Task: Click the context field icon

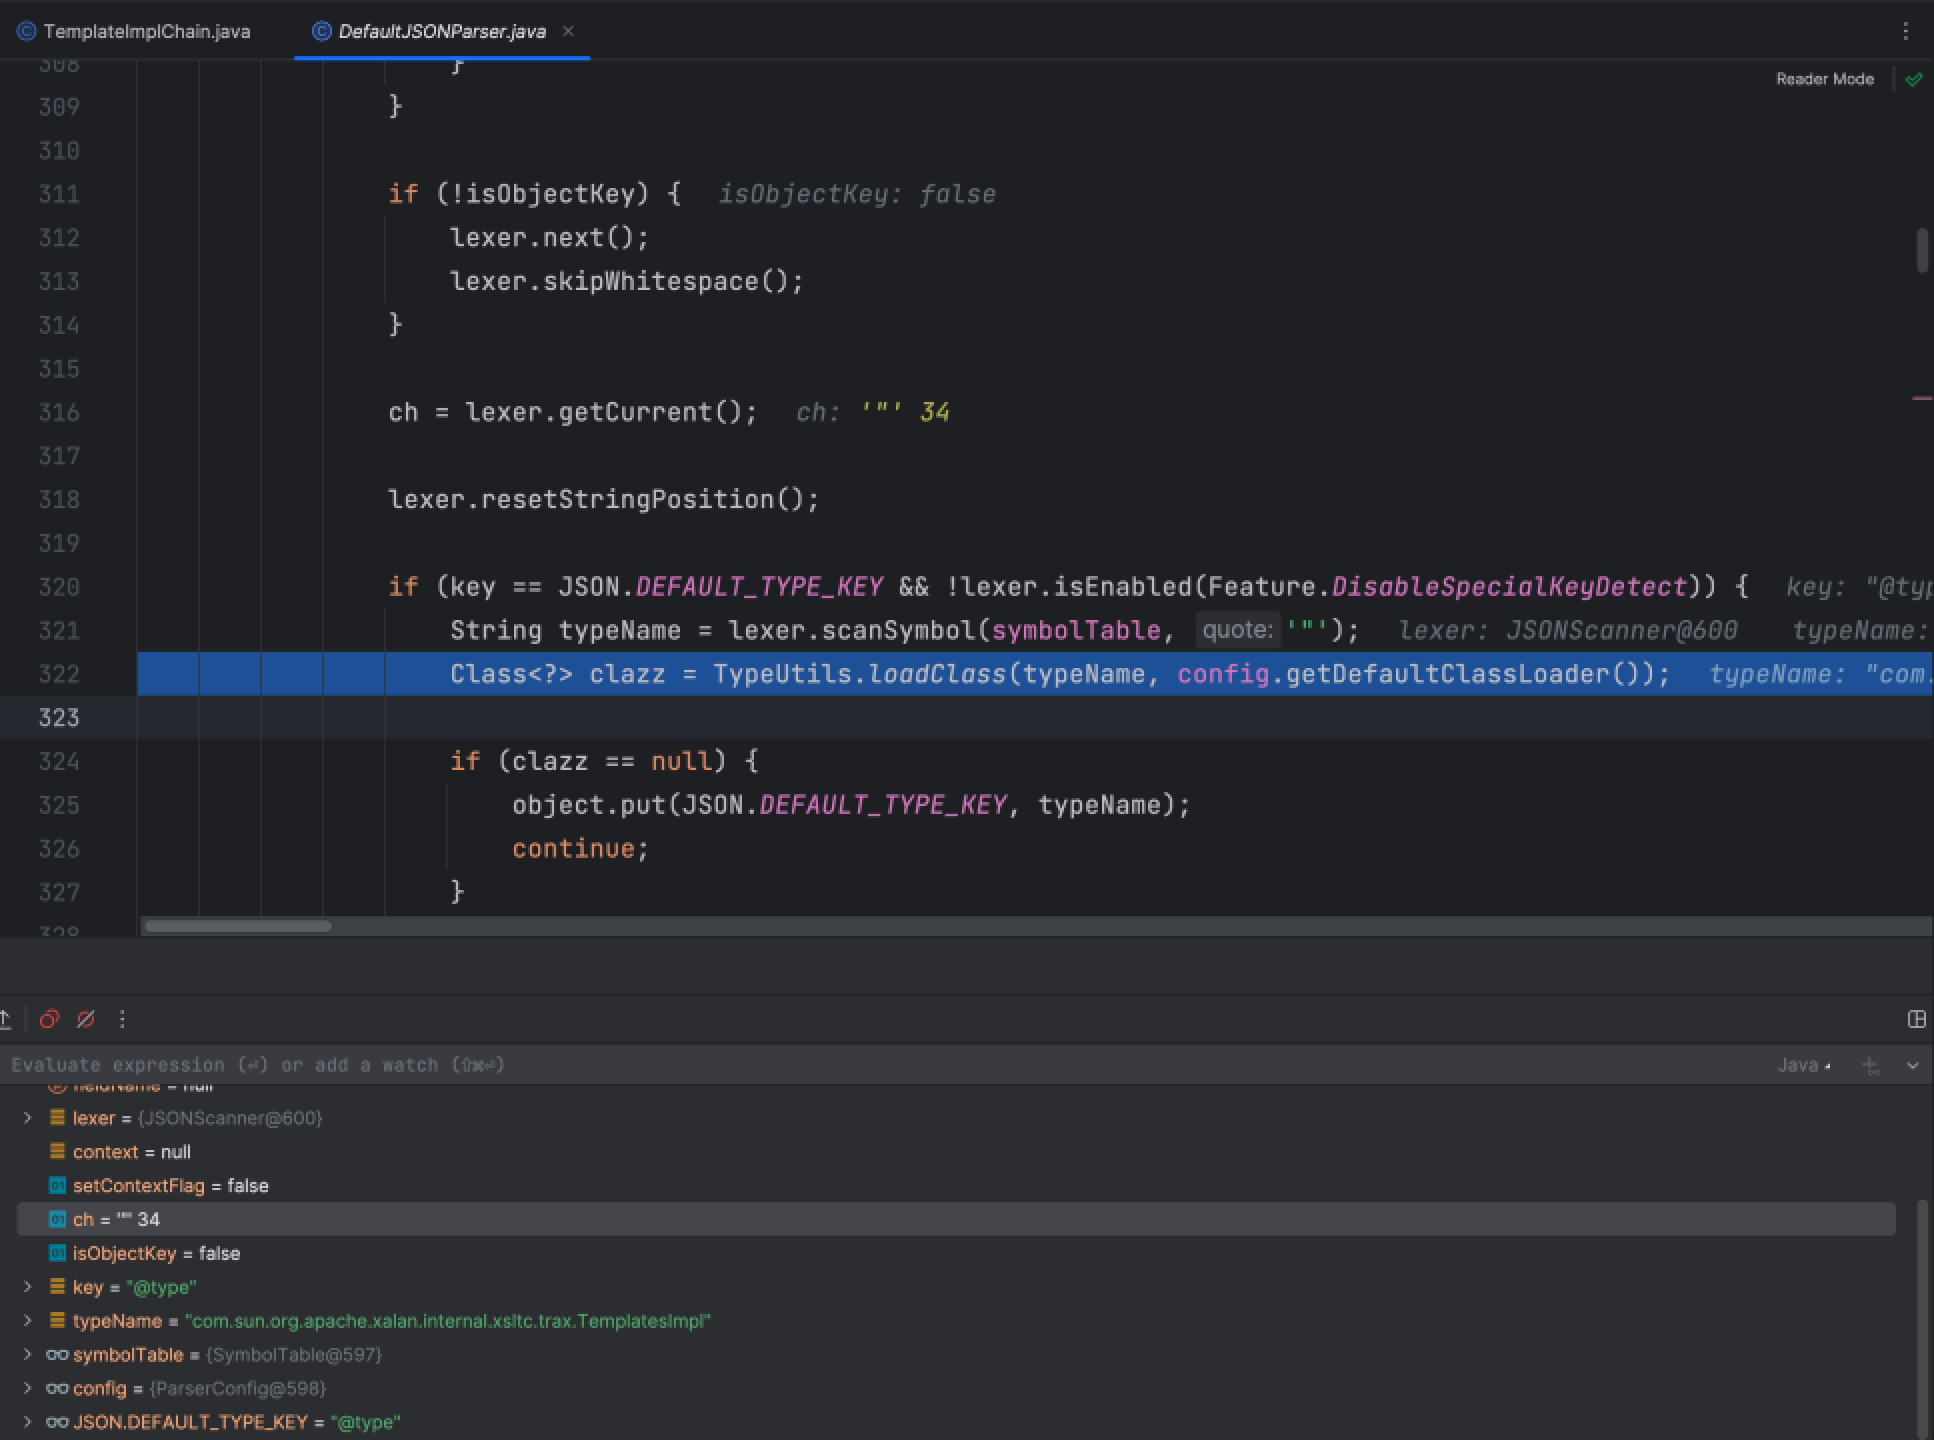Action: tap(57, 1152)
